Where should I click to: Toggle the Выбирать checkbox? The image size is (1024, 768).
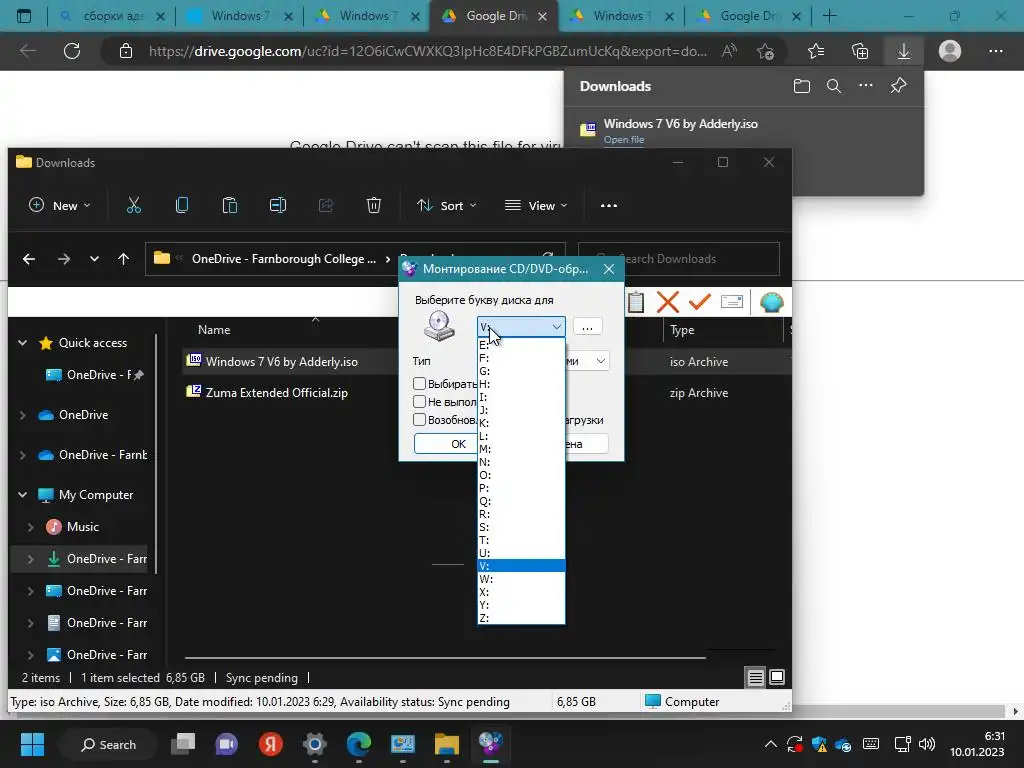click(x=419, y=383)
